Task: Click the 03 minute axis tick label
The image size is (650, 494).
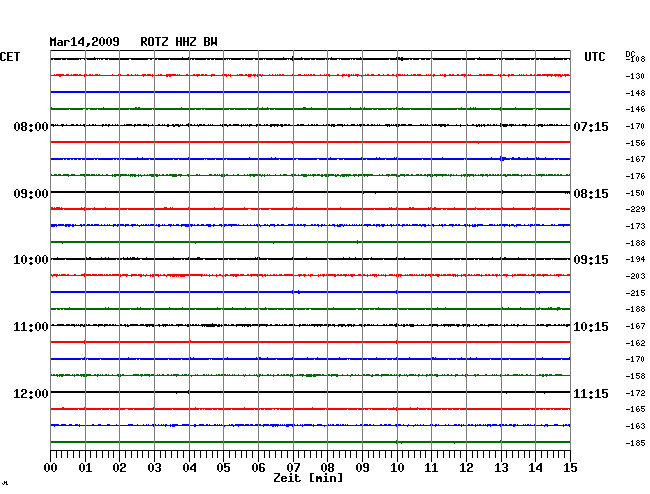Action: [x=154, y=468]
